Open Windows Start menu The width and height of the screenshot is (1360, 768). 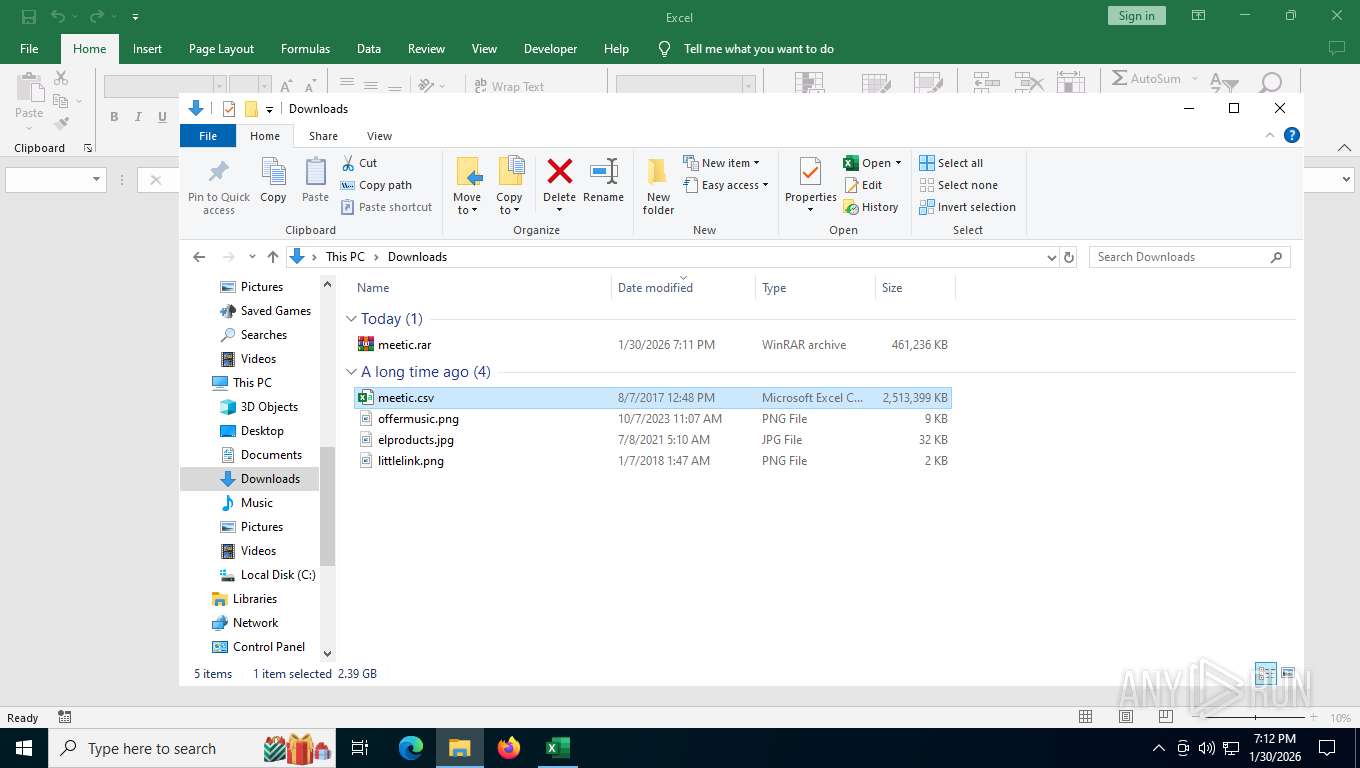(24, 747)
